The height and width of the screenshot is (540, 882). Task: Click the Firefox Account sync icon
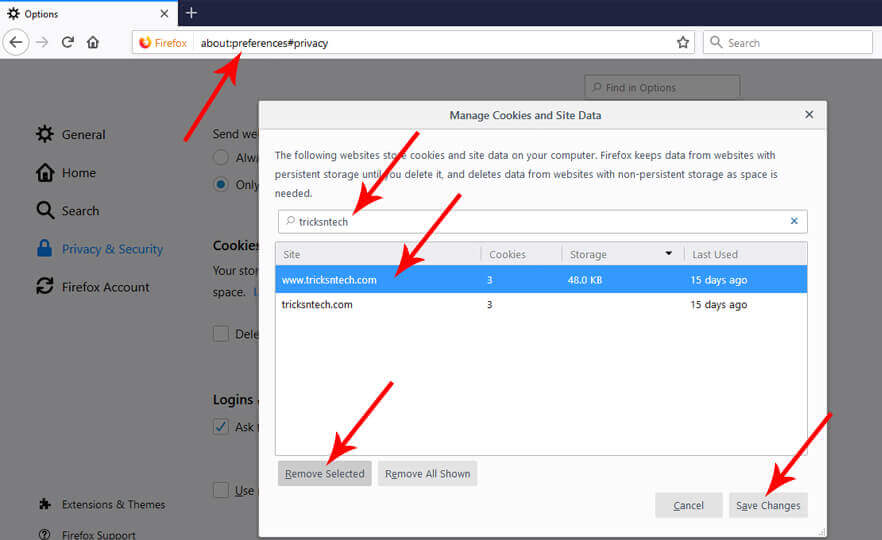coord(45,286)
